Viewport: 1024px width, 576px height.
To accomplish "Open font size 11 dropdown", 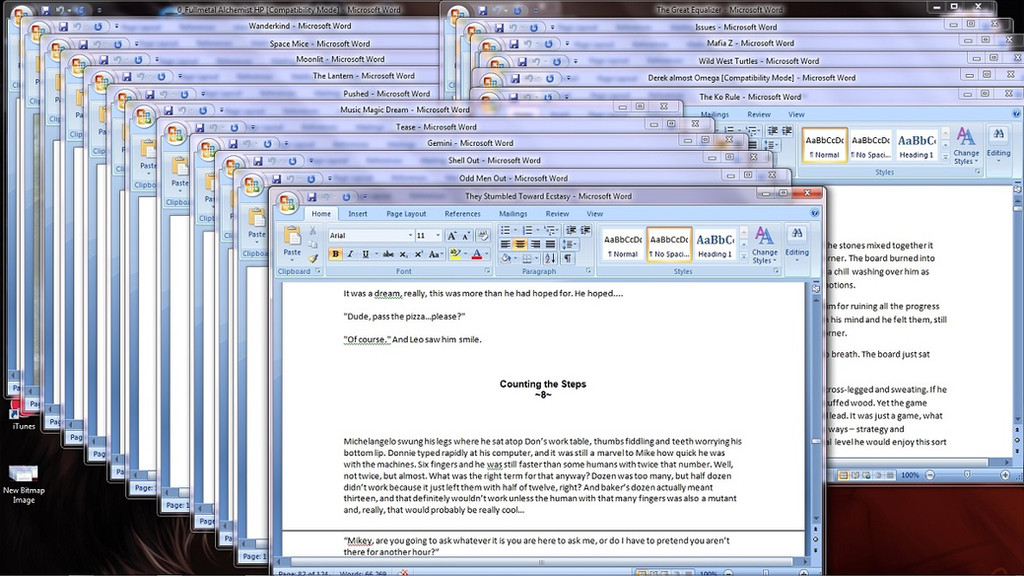I will coord(438,235).
